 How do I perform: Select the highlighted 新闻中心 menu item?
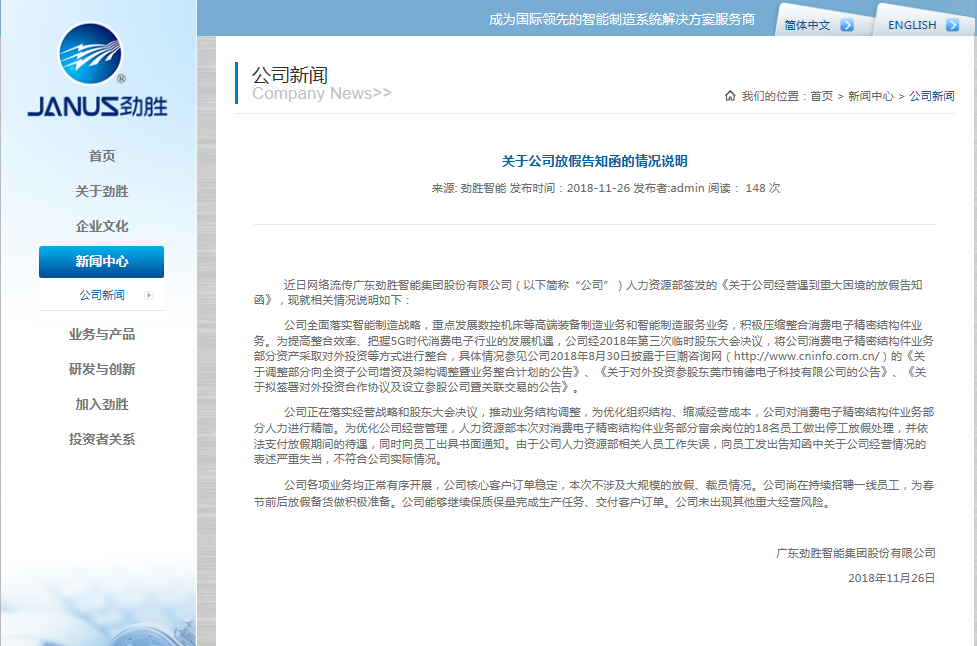coord(101,262)
